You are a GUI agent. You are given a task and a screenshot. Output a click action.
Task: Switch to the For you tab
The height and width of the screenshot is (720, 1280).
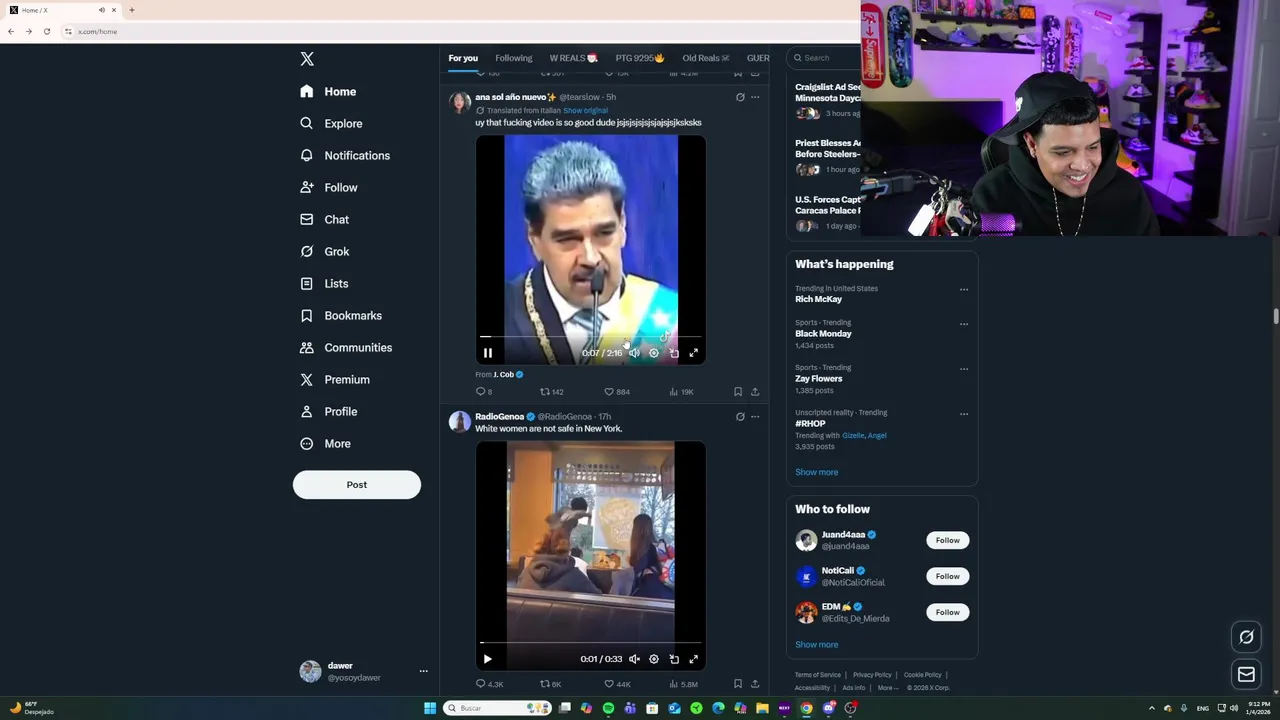[x=463, y=58]
